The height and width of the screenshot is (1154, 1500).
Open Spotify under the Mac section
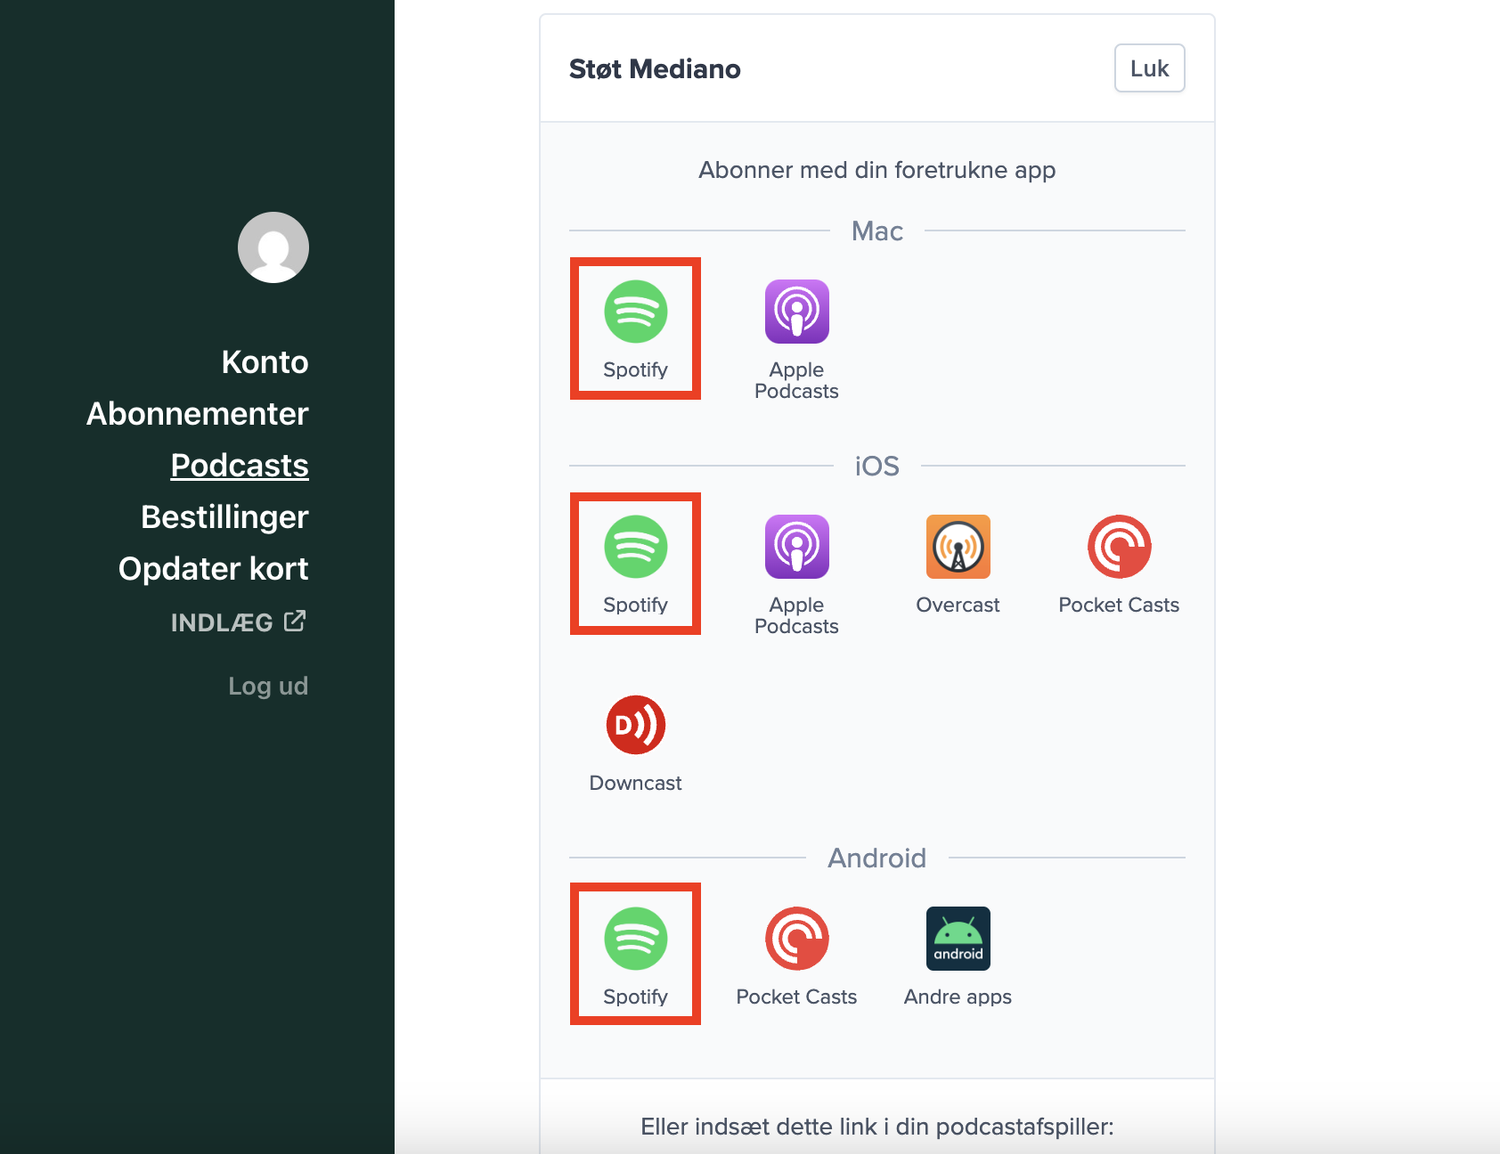[x=635, y=329]
